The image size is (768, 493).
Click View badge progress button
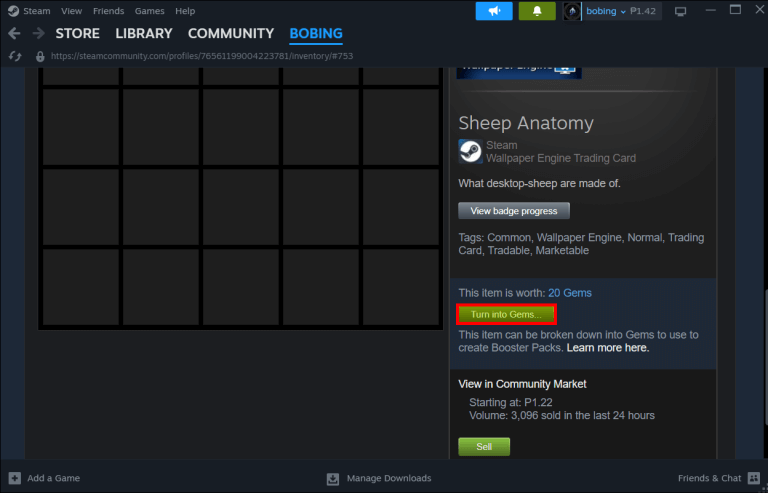pos(514,211)
